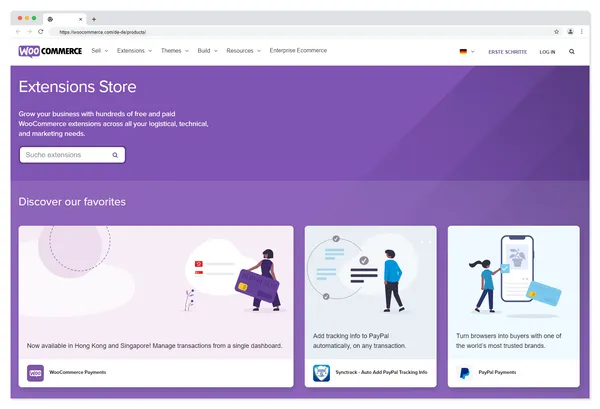Click Synctrack - Auto Add PayPal Tracking Info
This screenshot has height=409, width=600.
382,372
